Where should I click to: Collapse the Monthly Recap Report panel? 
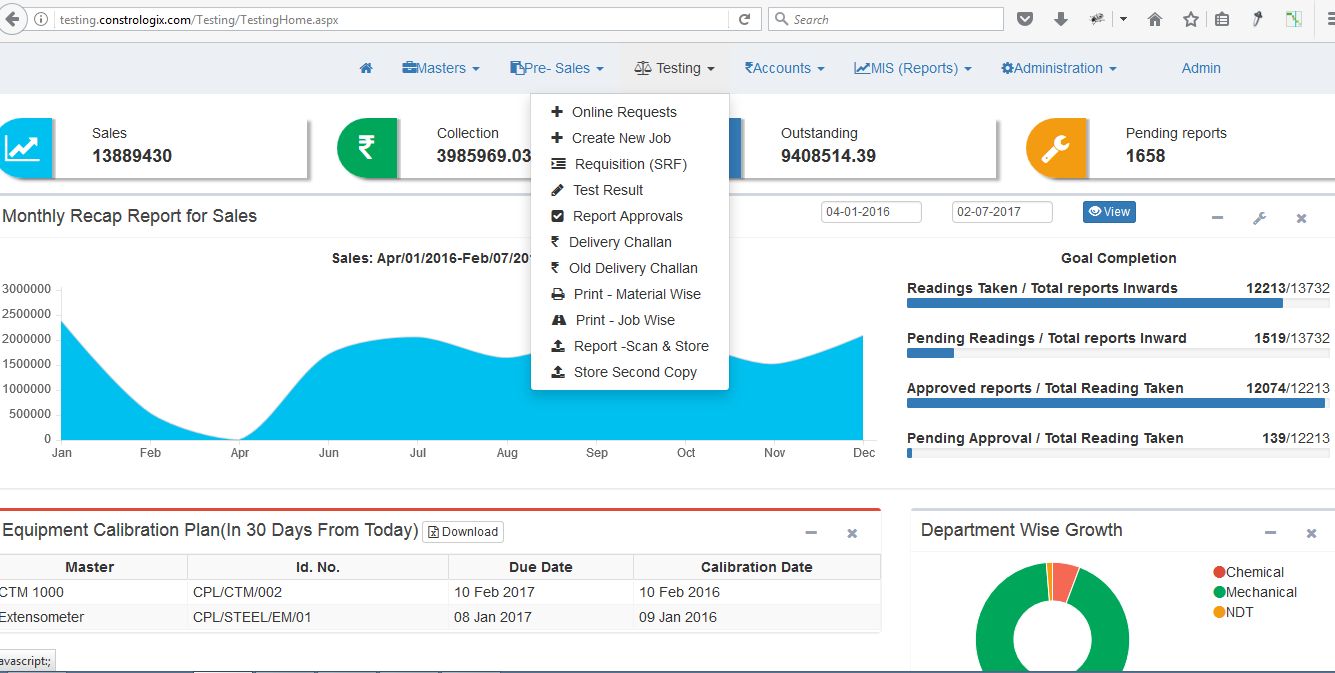point(1217,217)
